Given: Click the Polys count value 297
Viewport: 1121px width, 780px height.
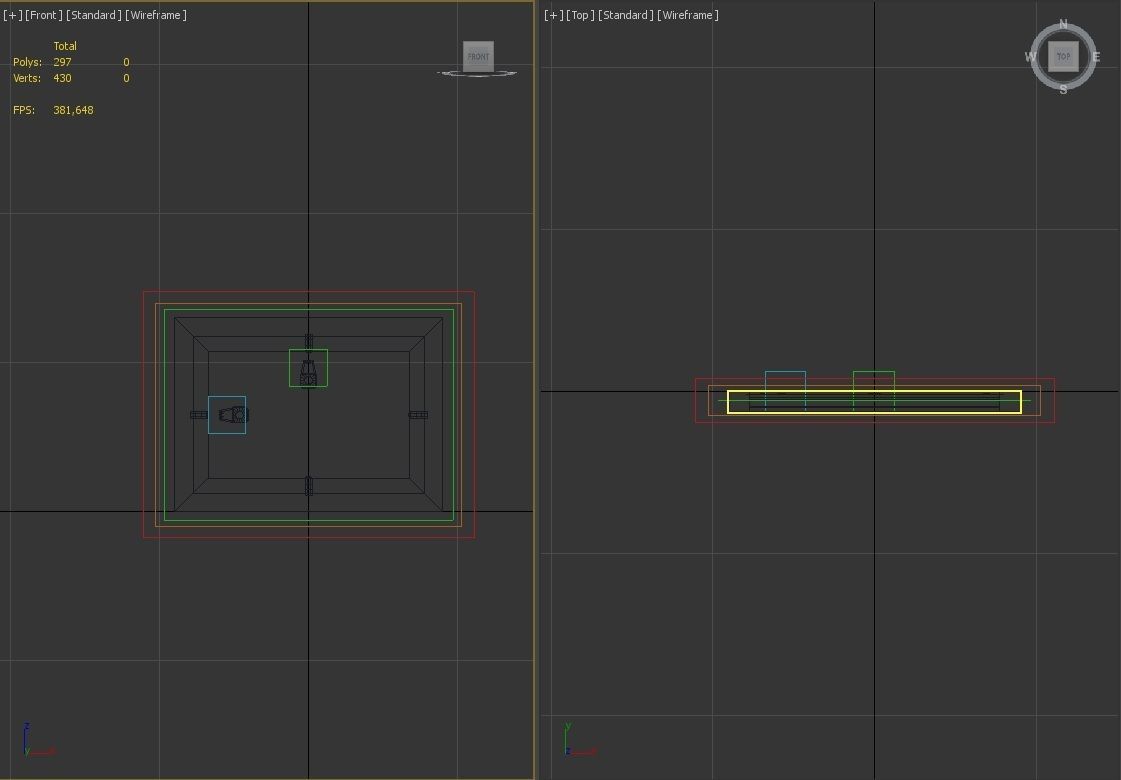Looking at the screenshot, I should point(62,62).
